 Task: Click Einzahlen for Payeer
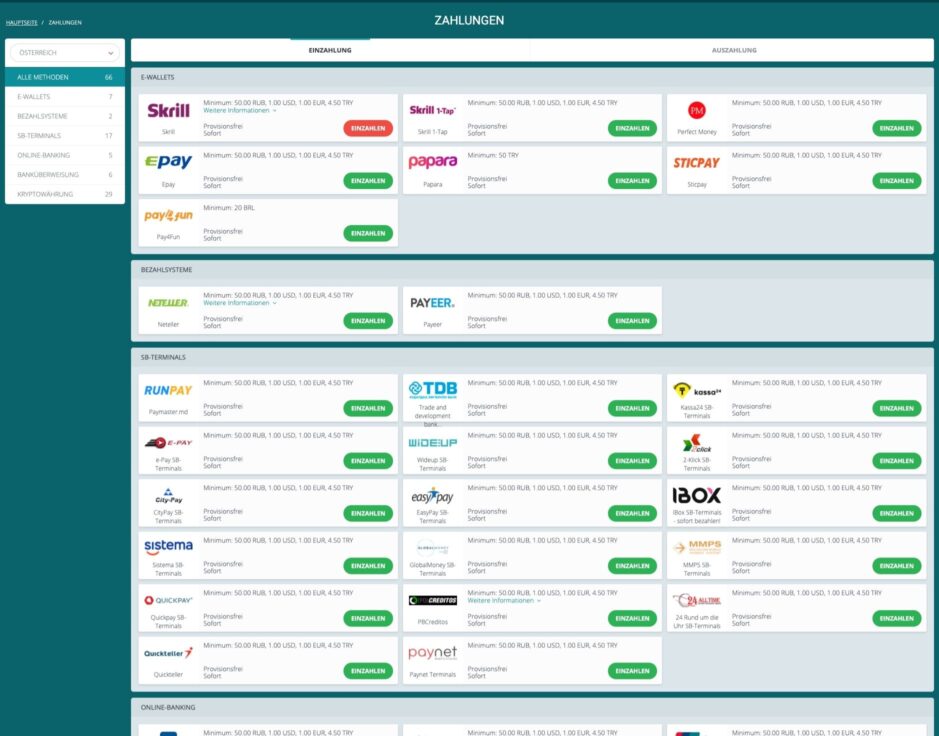(x=632, y=321)
